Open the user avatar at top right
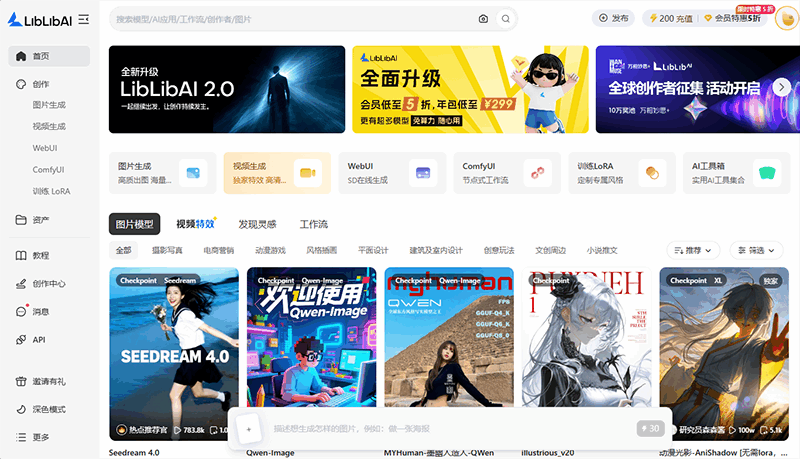 pyautogui.click(x=784, y=18)
